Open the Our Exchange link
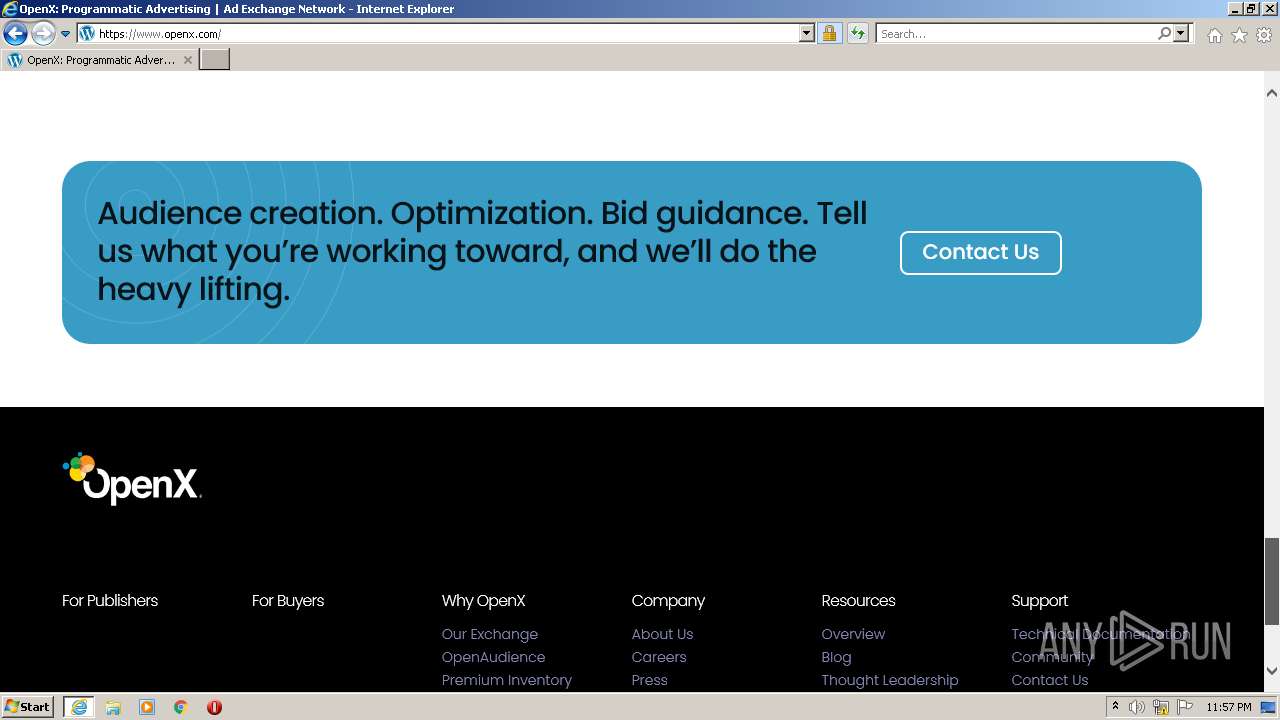The height and width of the screenshot is (720, 1280). (x=490, y=634)
